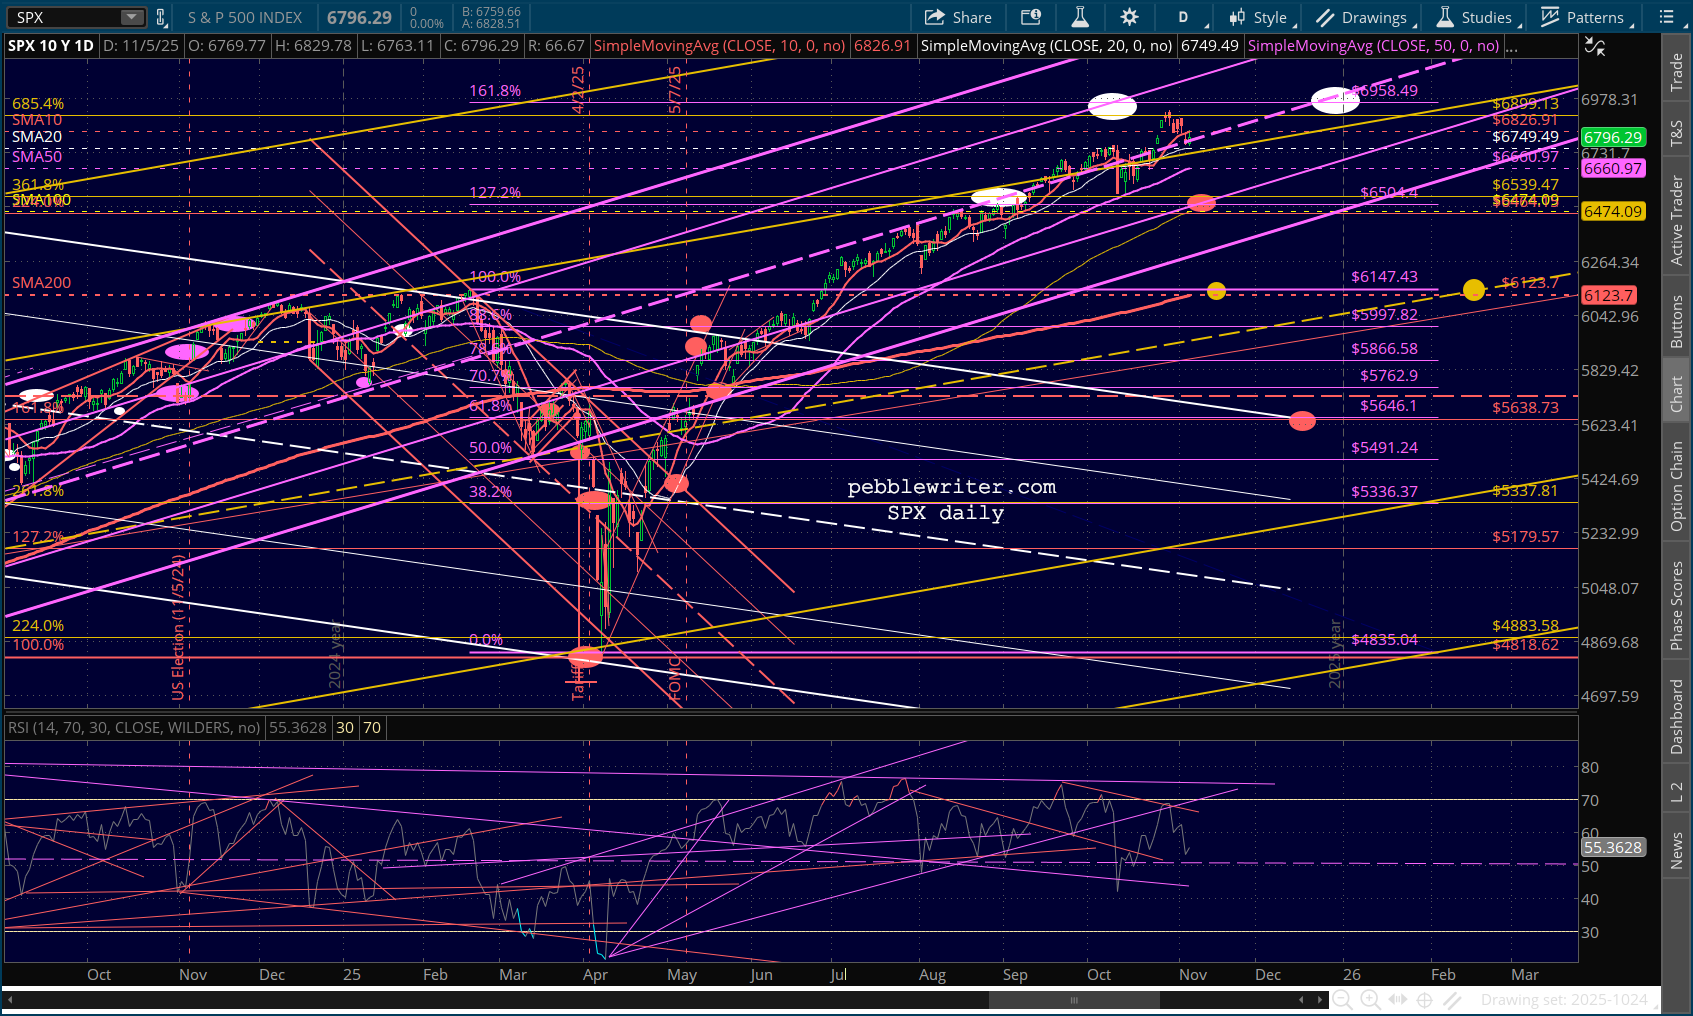The height and width of the screenshot is (1016, 1693).
Task: Click the Share button
Action: click(x=958, y=17)
